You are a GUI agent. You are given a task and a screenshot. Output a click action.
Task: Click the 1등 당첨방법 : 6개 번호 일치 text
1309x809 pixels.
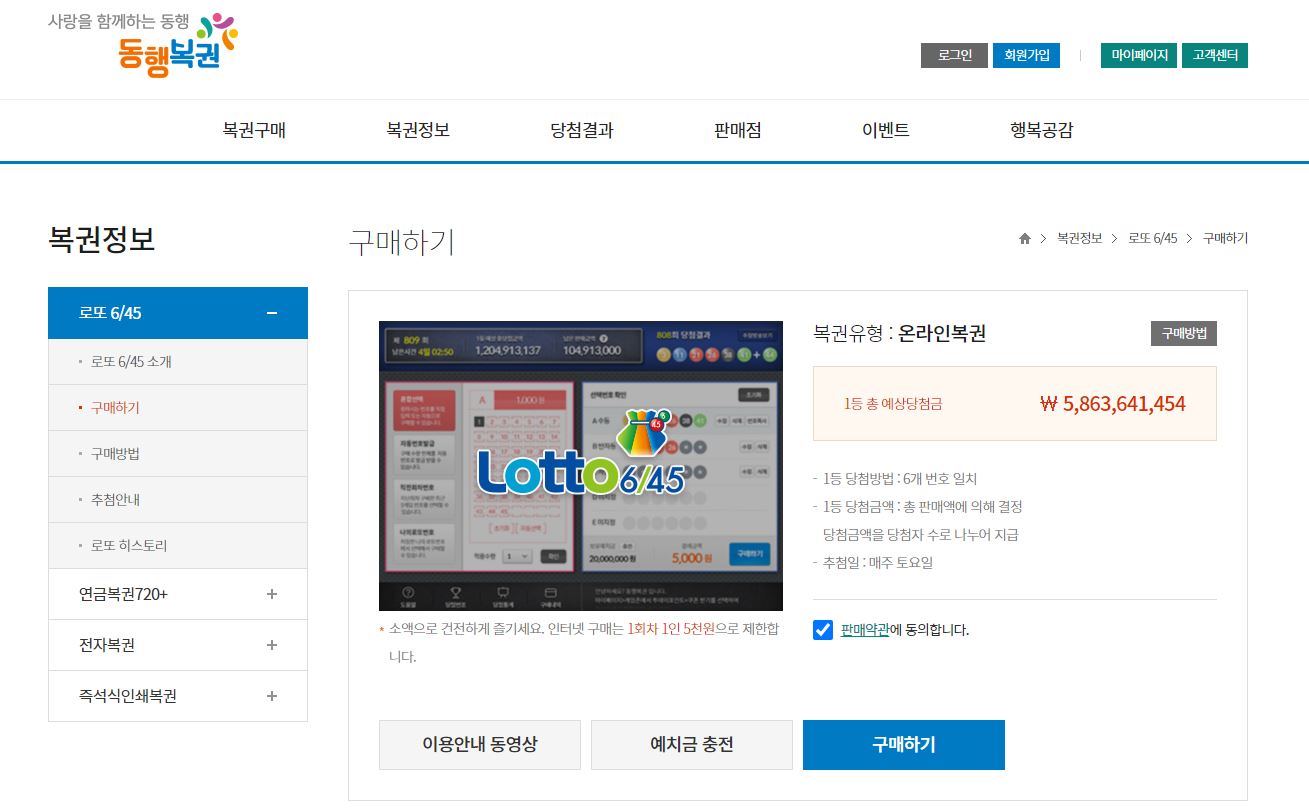[x=900, y=479]
